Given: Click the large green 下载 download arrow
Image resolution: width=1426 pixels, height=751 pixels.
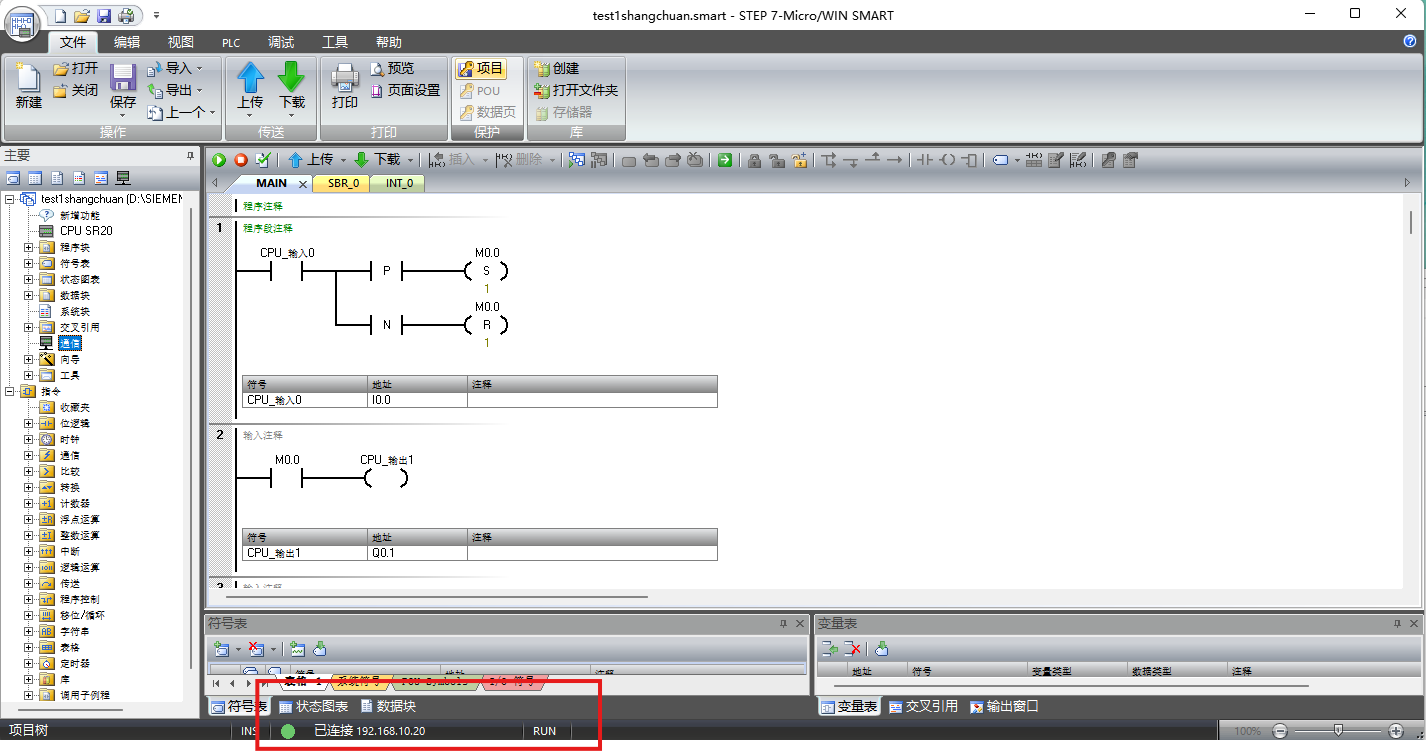Looking at the screenshot, I should click(292, 77).
